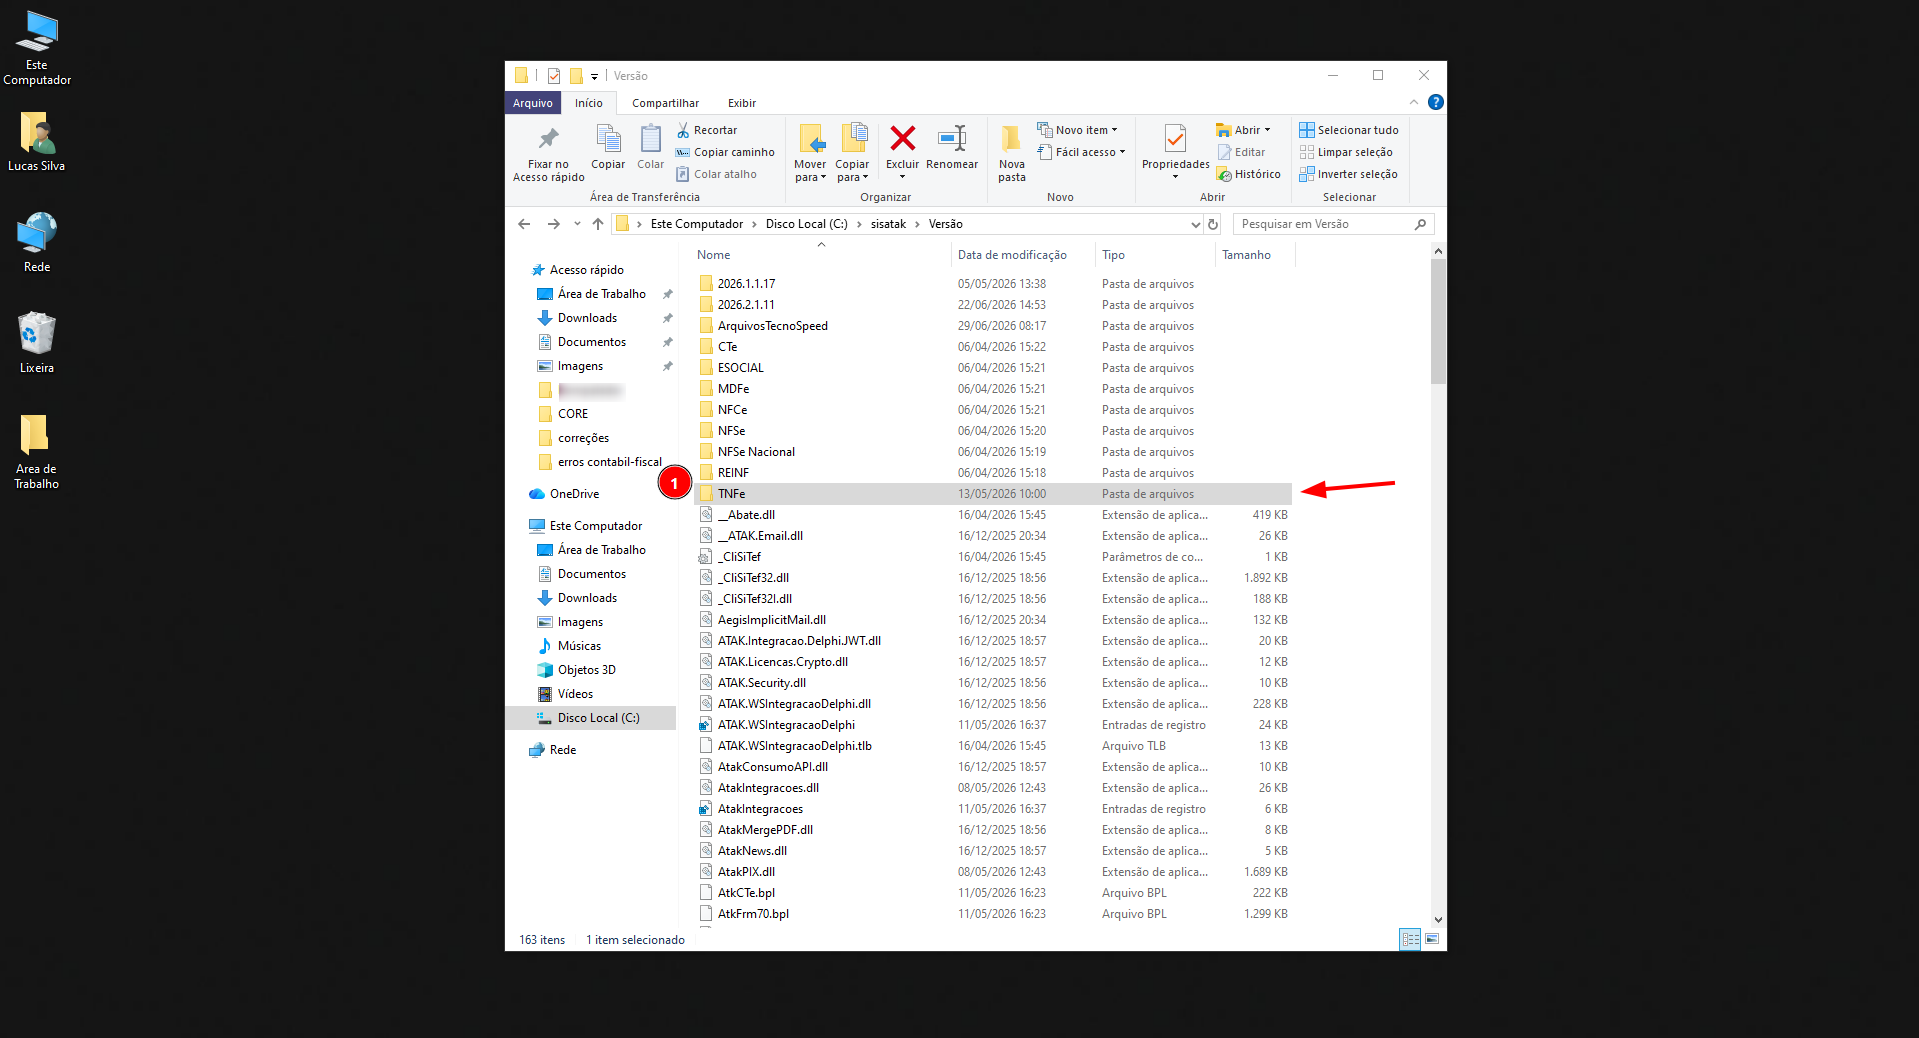Select Recortar (cut) in the ribbon
1919x1038 pixels.
[x=707, y=130]
